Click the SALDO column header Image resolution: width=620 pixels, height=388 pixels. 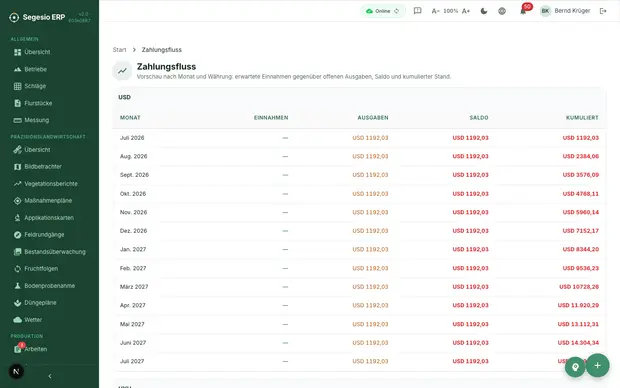[479, 118]
